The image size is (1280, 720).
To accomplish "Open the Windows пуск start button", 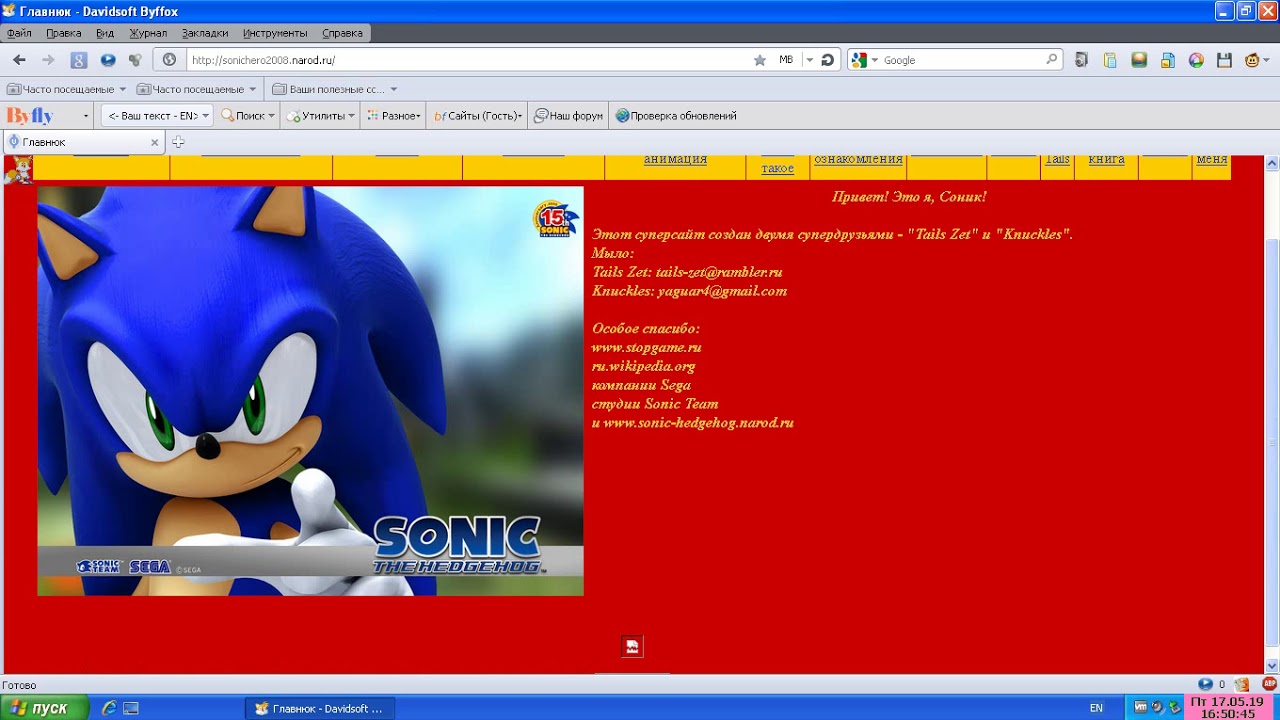I will [x=45, y=708].
